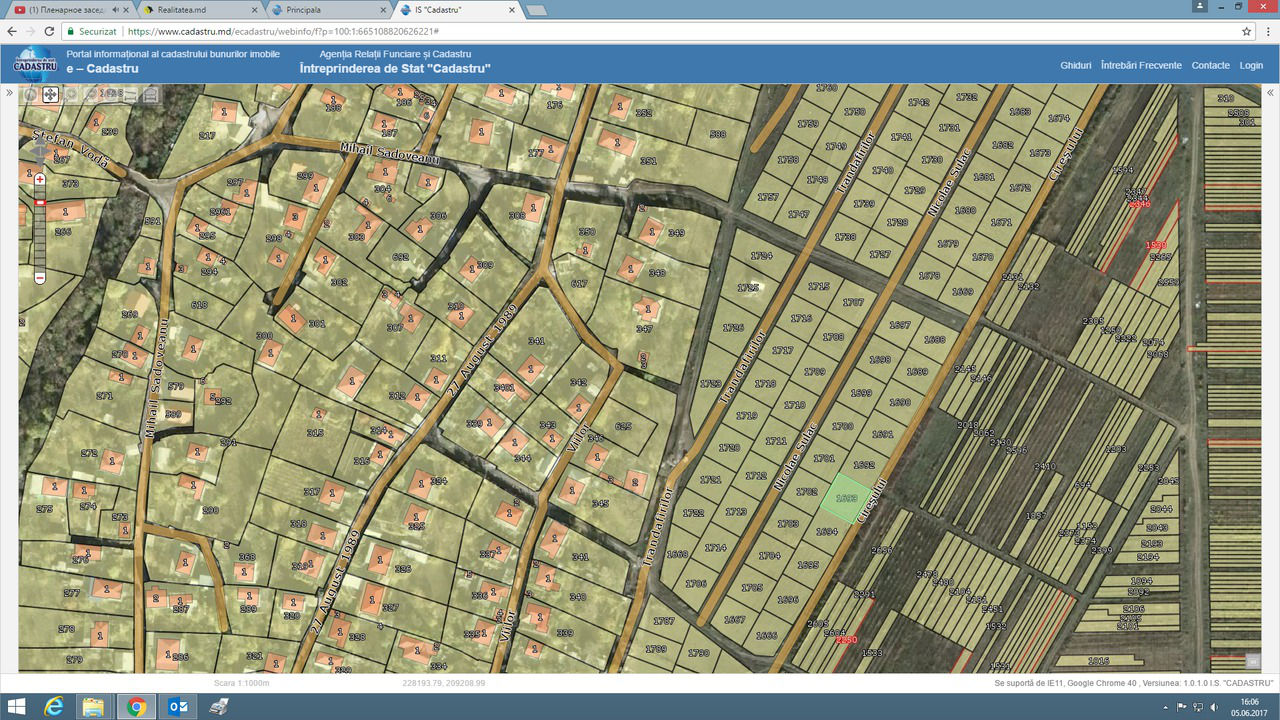Viewport: 1280px width, 720px height.
Task: Zoom in with the red plus button
Action: point(40,180)
